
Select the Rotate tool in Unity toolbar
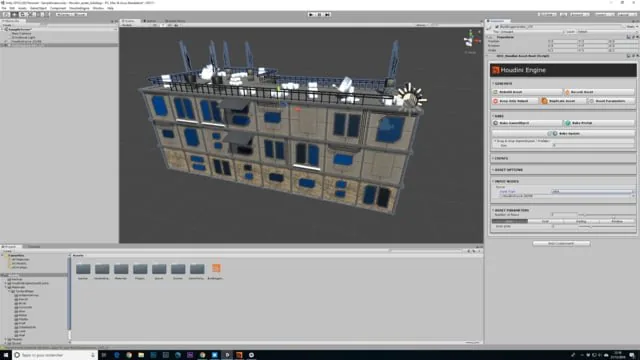tap(23, 14)
